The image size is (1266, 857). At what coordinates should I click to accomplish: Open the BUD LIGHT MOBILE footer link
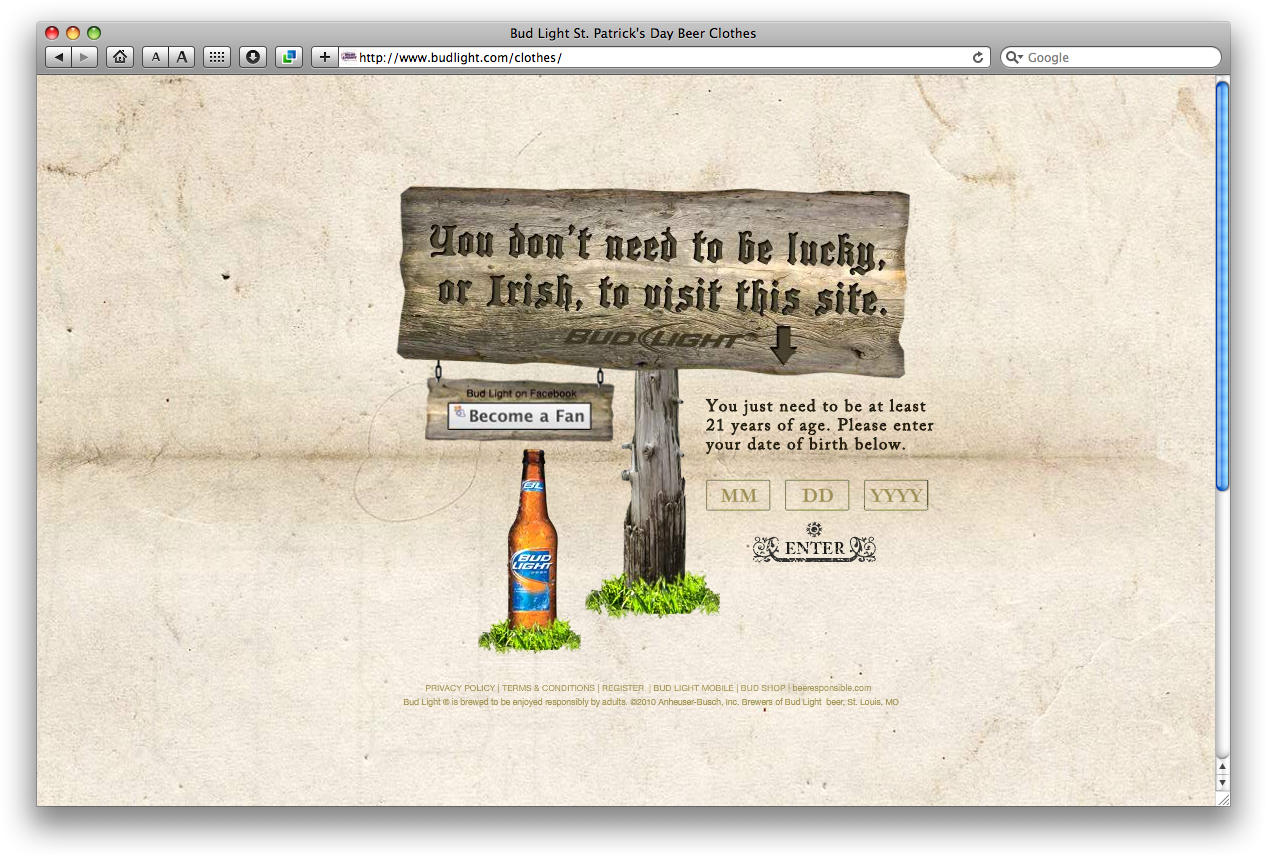pyautogui.click(x=693, y=688)
